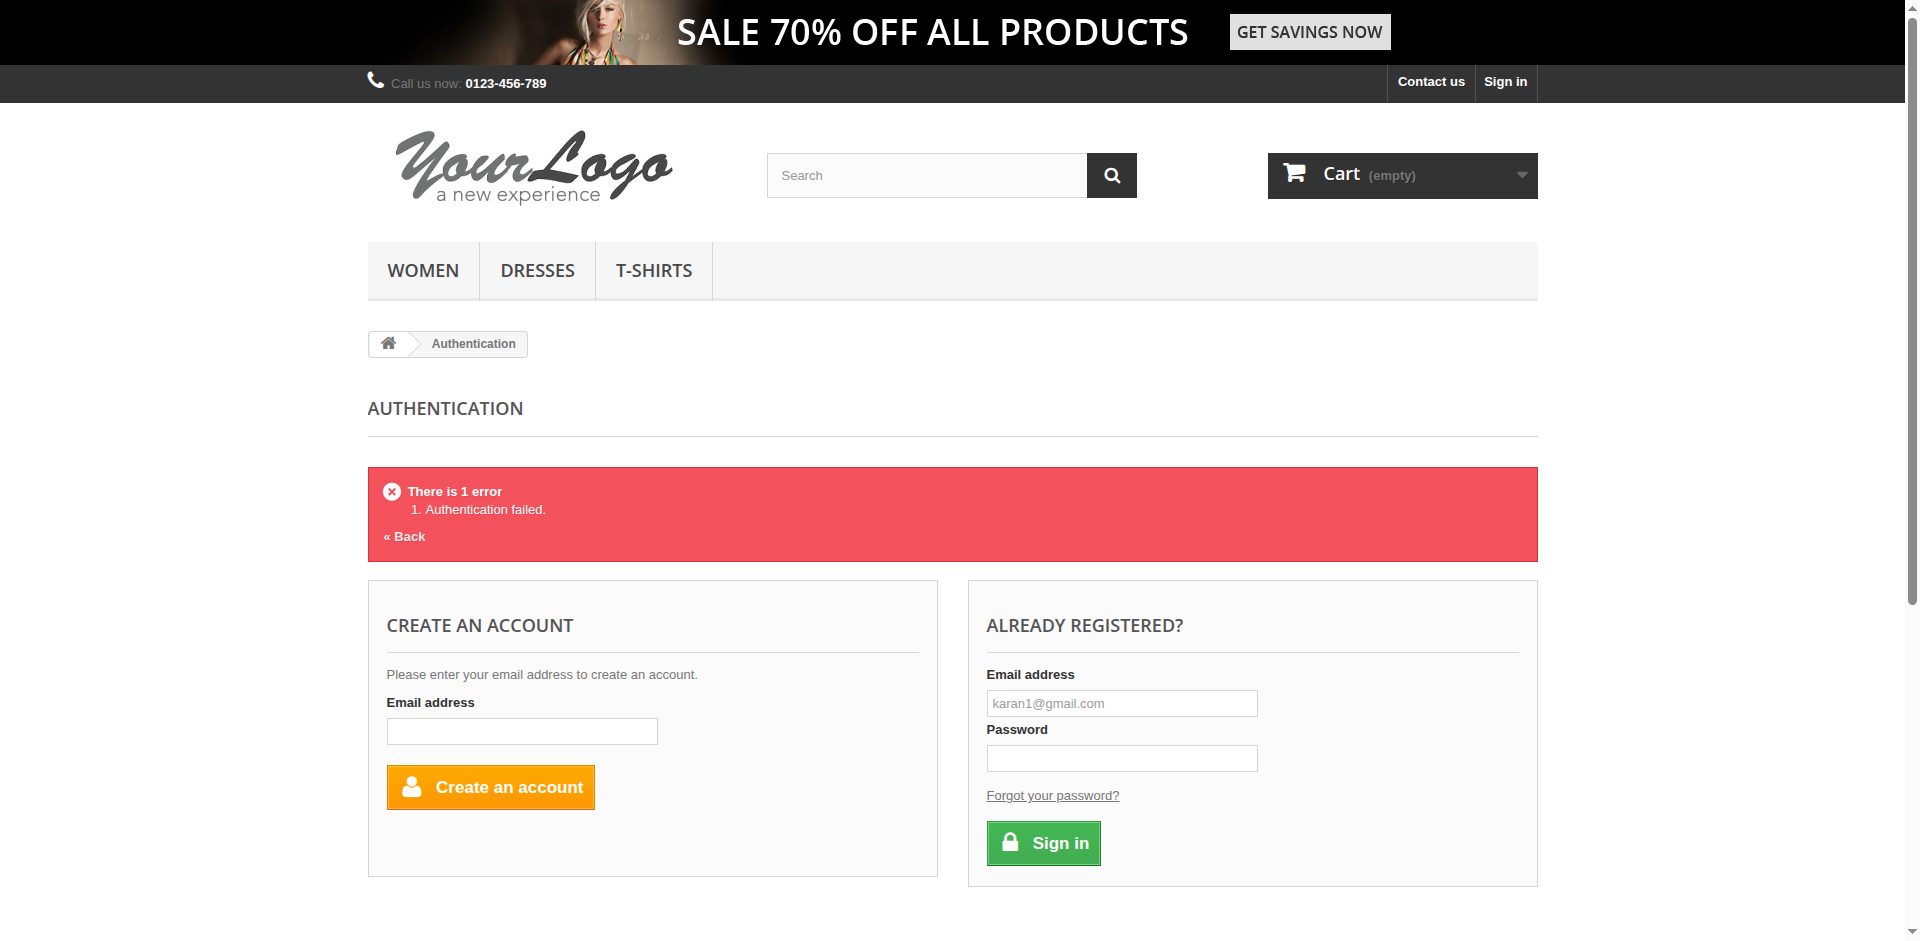
Task: Click the Create account email address field
Action: [x=522, y=732]
